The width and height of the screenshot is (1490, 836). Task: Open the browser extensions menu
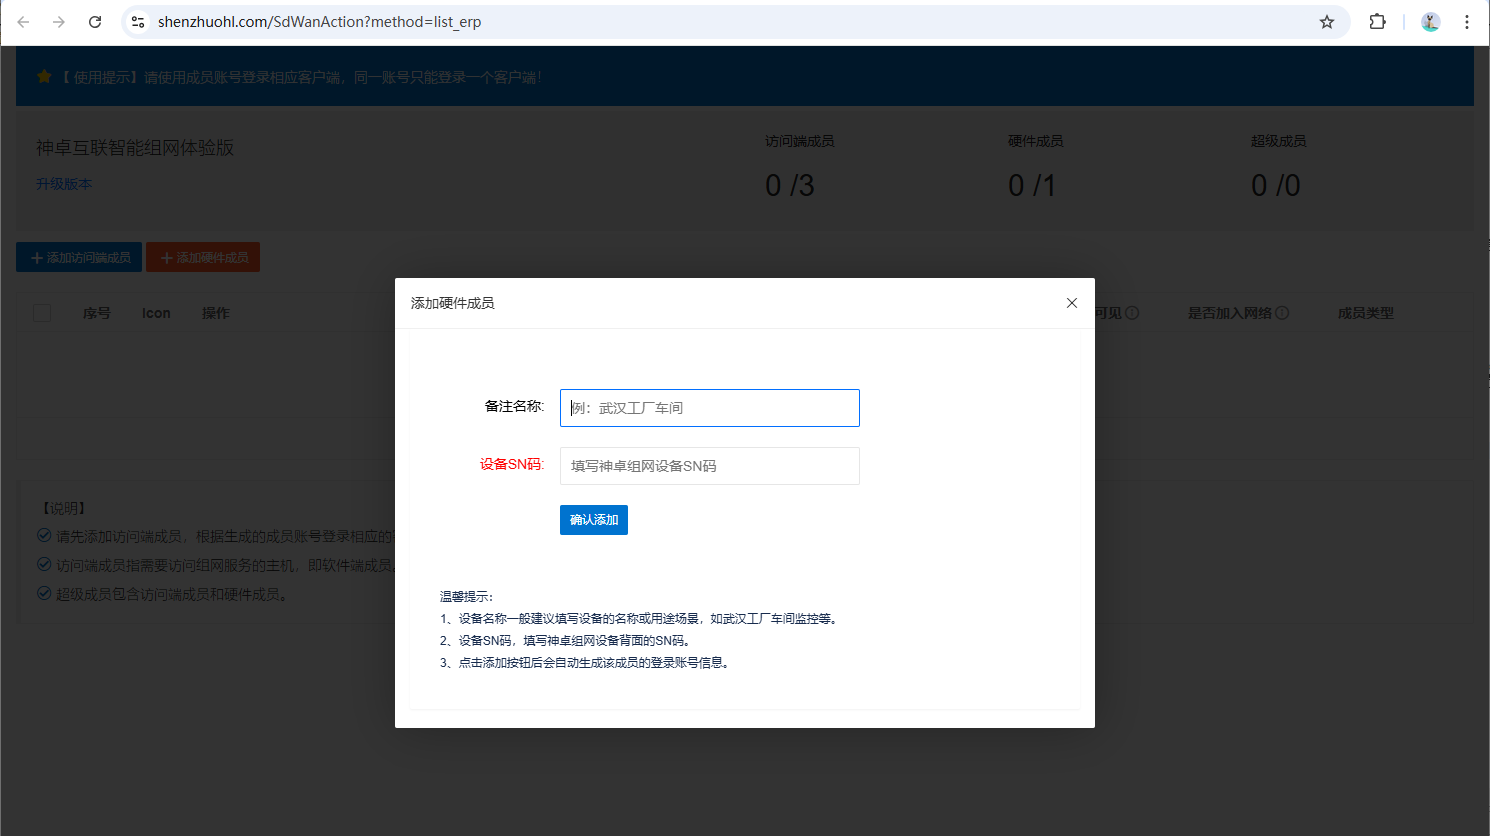1377,22
